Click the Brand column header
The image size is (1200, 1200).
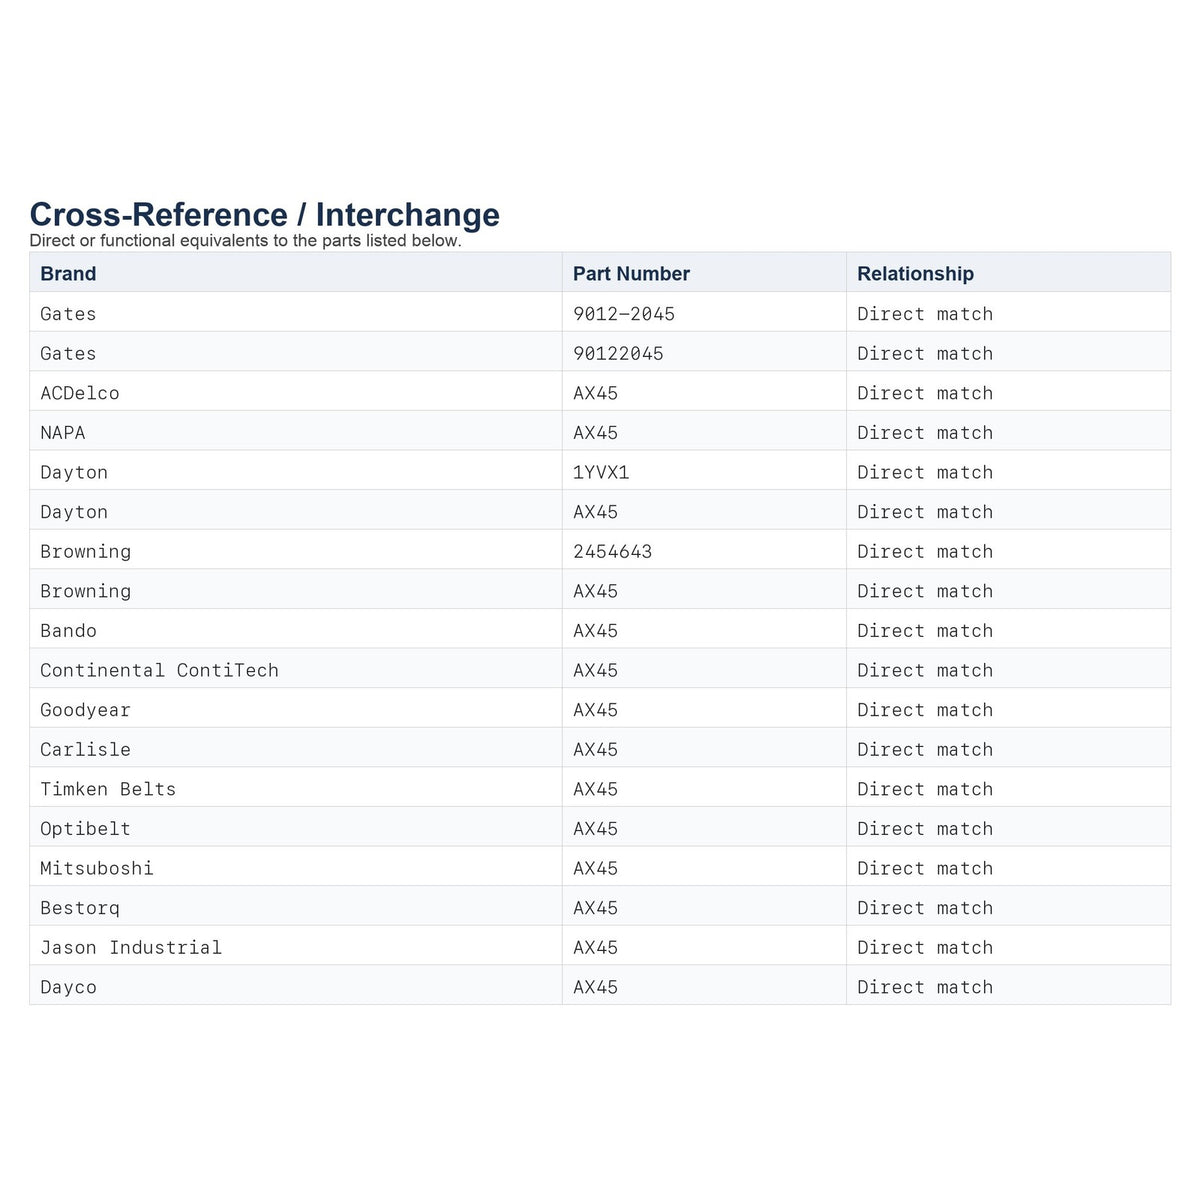coord(296,273)
